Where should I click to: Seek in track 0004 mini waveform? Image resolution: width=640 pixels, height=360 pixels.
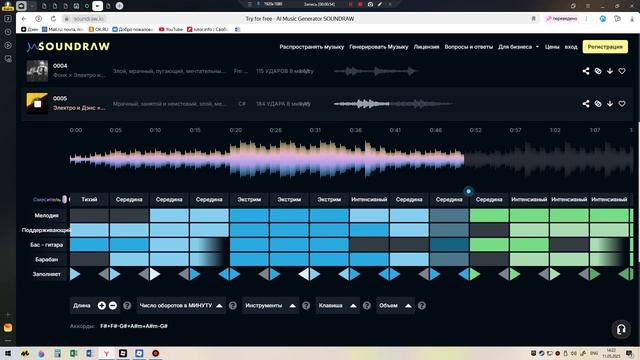tap(376, 71)
